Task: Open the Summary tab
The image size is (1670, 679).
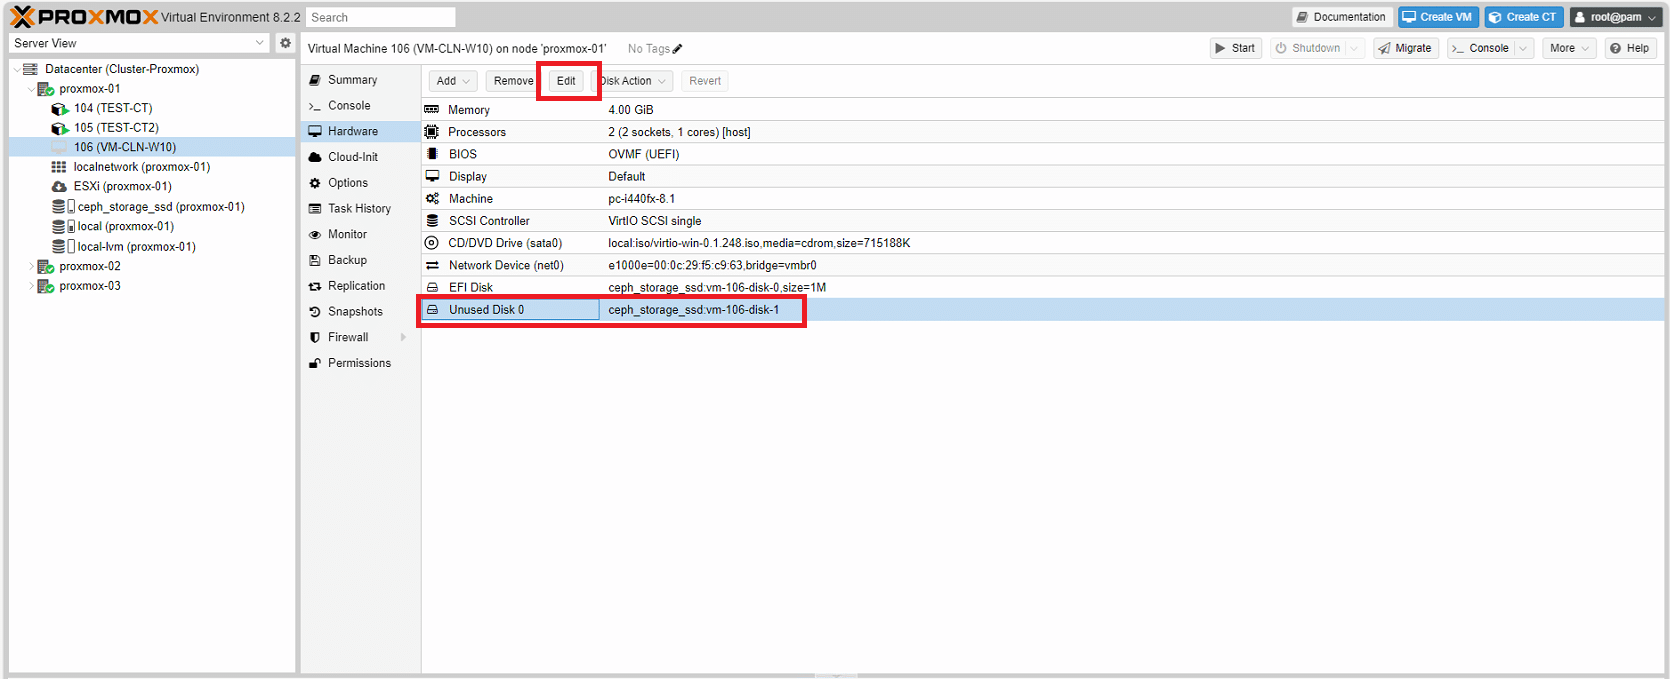Action: coord(360,80)
